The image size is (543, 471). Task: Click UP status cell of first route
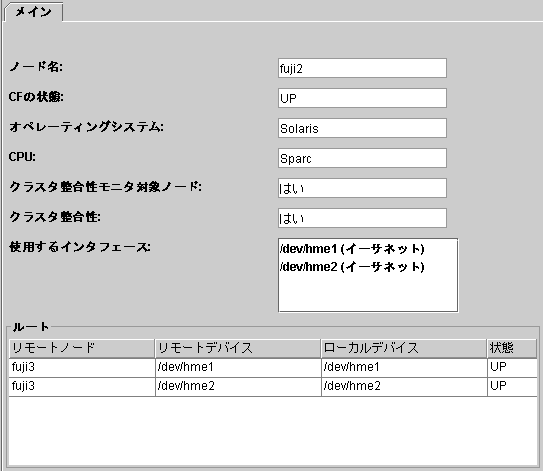(512, 367)
